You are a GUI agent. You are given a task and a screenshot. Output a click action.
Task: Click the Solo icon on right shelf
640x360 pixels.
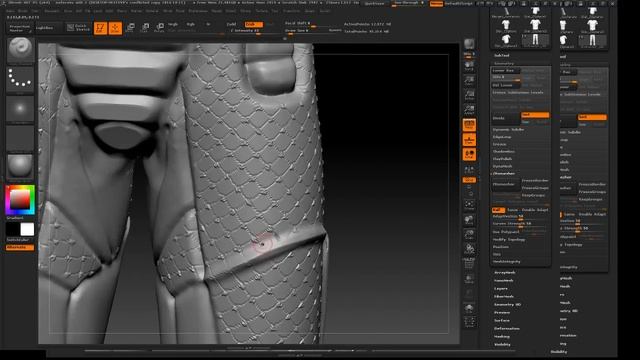pyautogui.click(x=469, y=308)
